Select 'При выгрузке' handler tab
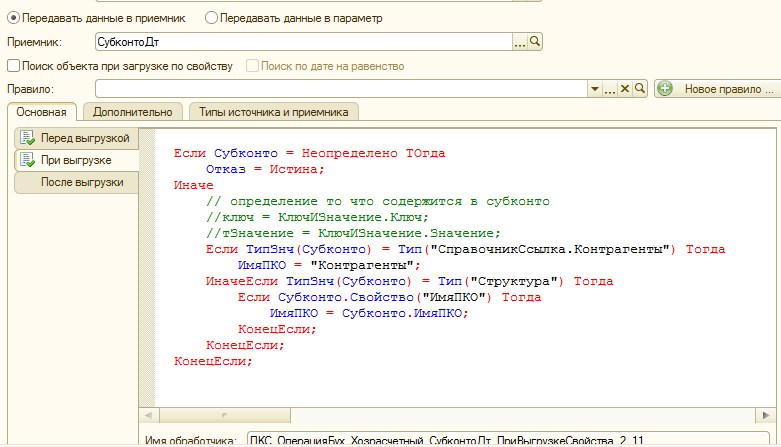This screenshot has height=447, width=781. coord(76,160)
